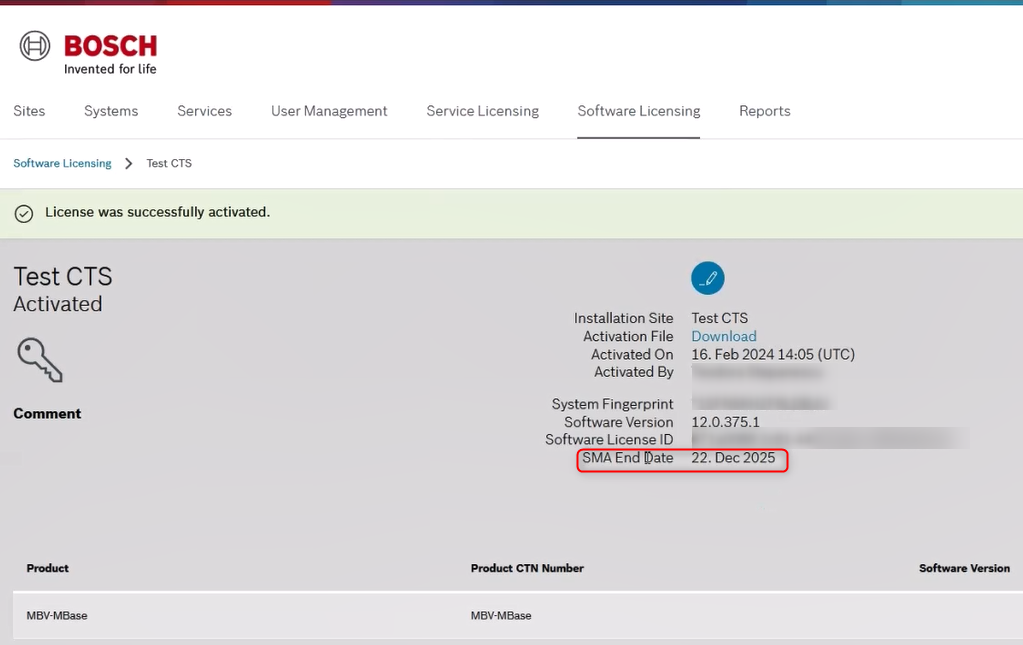Click the breadcrumb chevron arrow
Image resolution: width=1023 pixels, height=645 pixels.
pos(129,163)
